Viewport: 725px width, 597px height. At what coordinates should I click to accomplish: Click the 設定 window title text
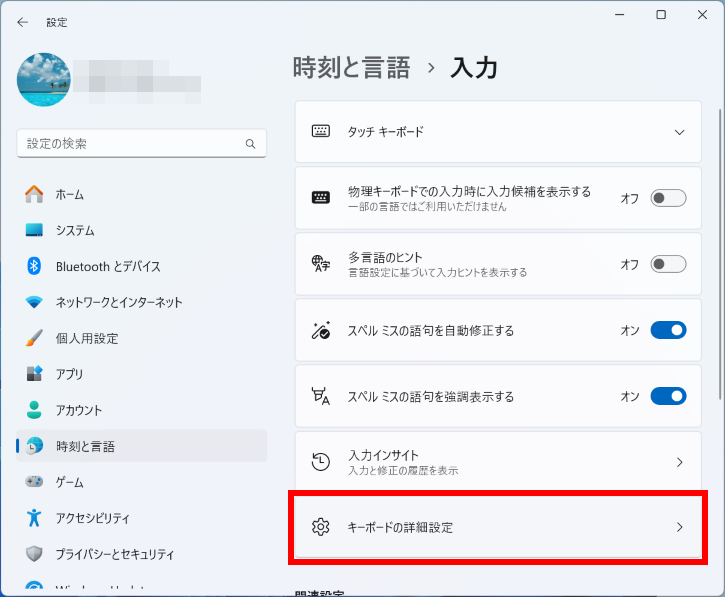click(56, 22)
